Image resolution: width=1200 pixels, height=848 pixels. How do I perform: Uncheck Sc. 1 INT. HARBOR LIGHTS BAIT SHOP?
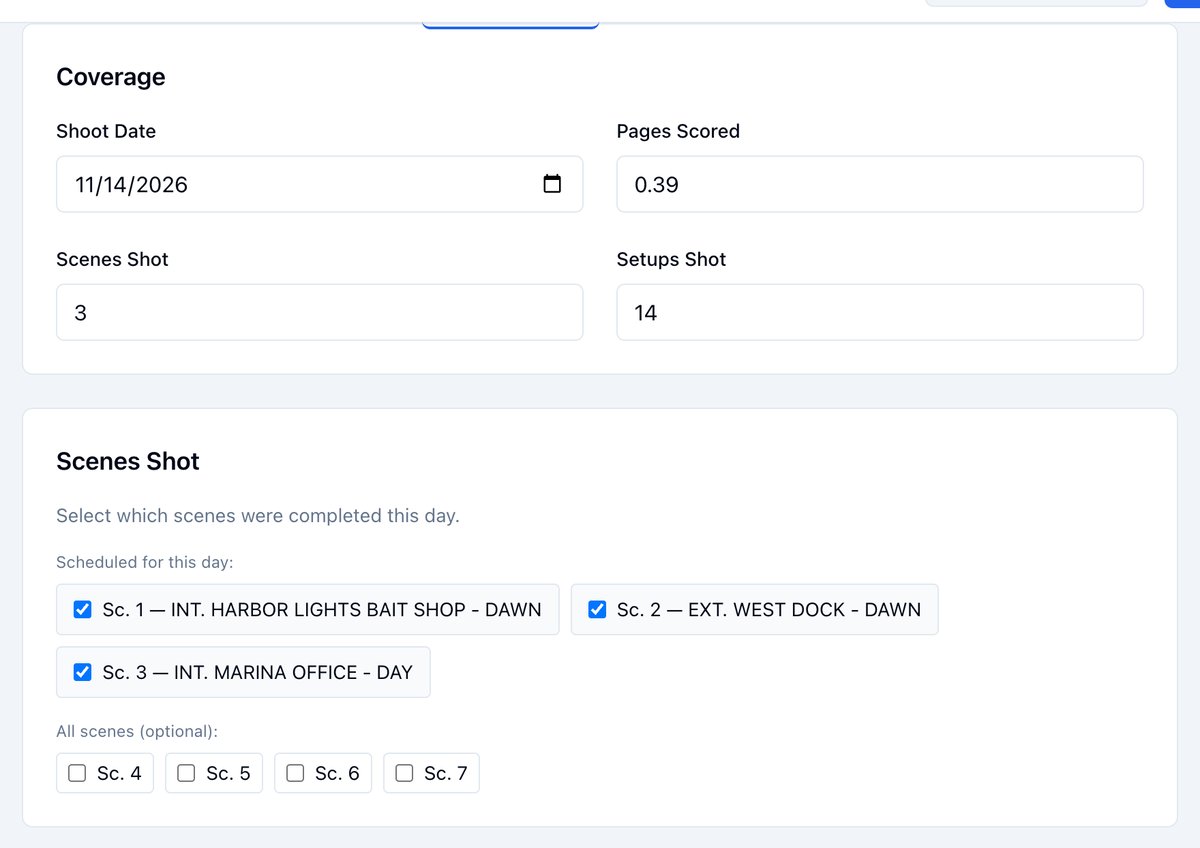pyautogui.click(x=83, y=609)
